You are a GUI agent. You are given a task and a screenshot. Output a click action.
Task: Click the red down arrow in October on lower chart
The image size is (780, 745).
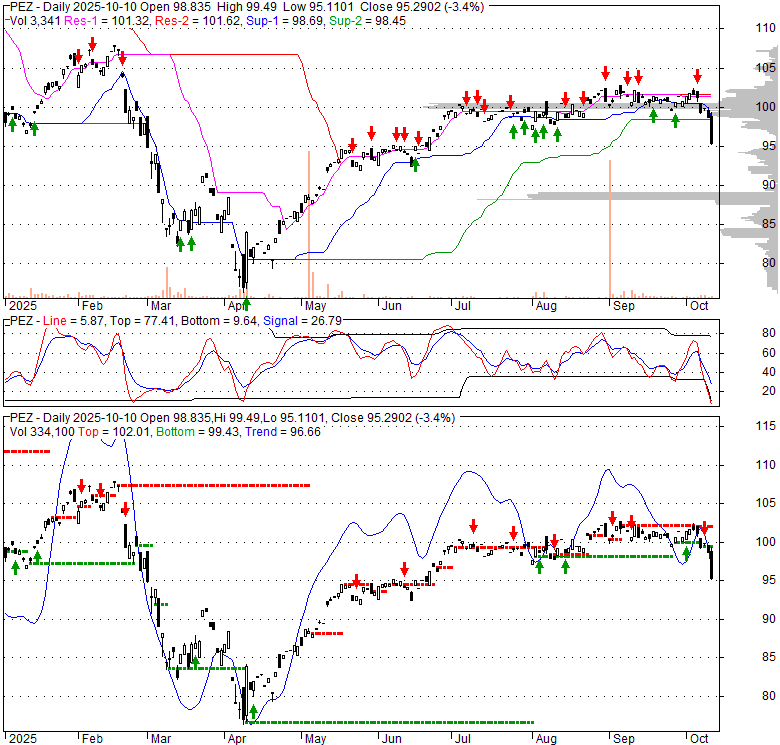(705, 527)
